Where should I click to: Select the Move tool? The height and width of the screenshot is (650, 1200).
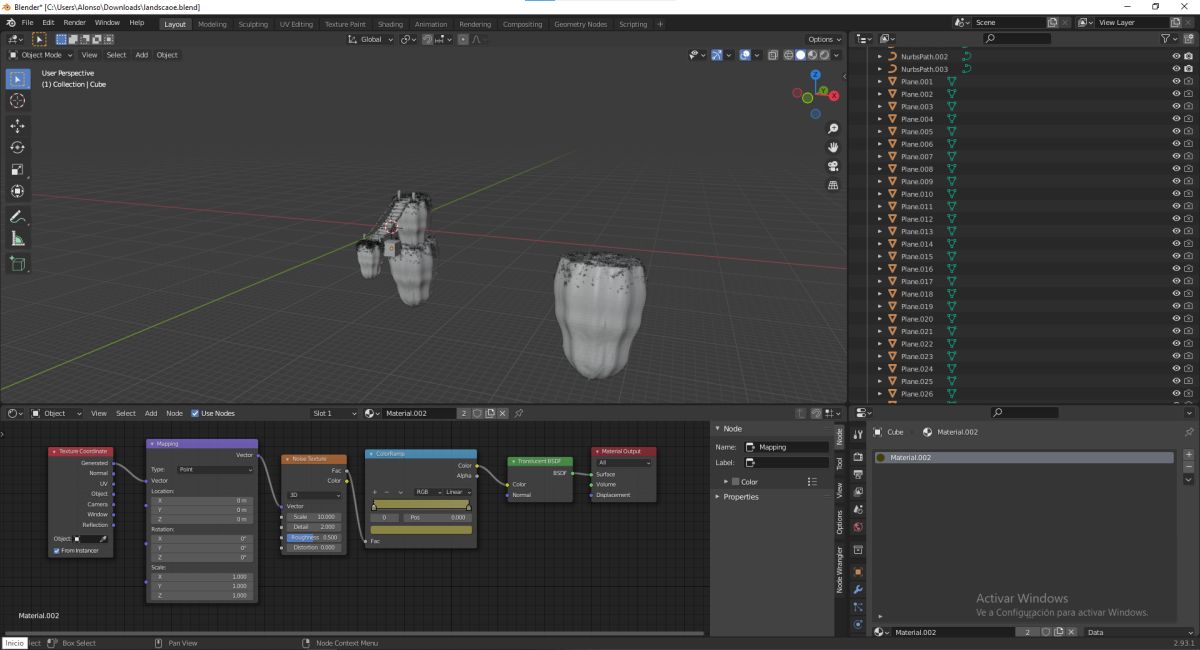tap(18, 126)
